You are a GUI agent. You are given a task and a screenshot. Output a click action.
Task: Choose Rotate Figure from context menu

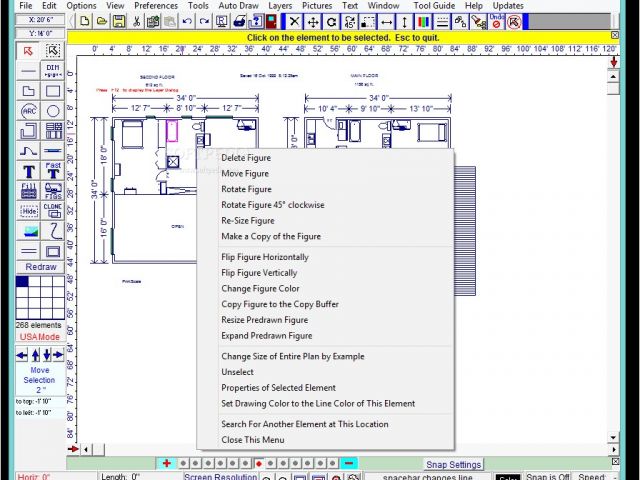pyautogui.click(x=246, y=189)
